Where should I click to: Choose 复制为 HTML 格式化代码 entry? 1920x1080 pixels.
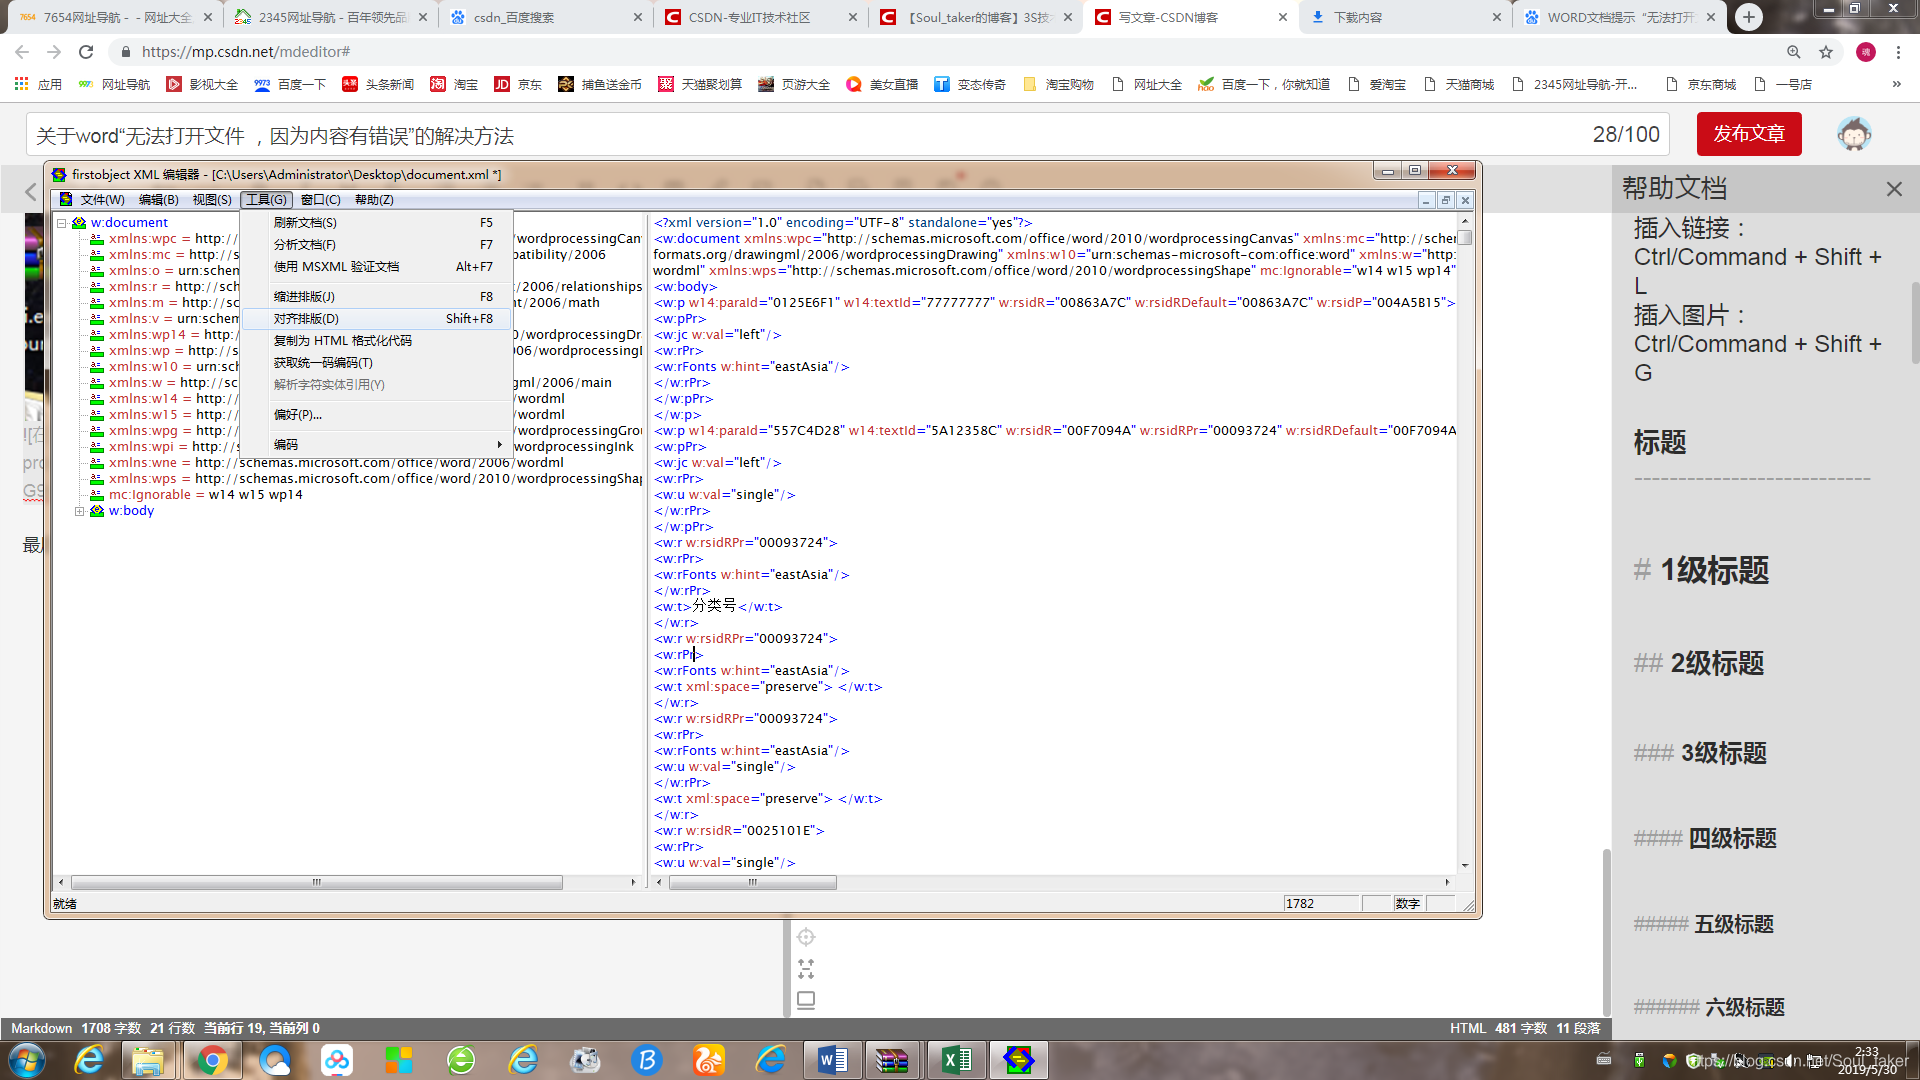click(378, 341)
